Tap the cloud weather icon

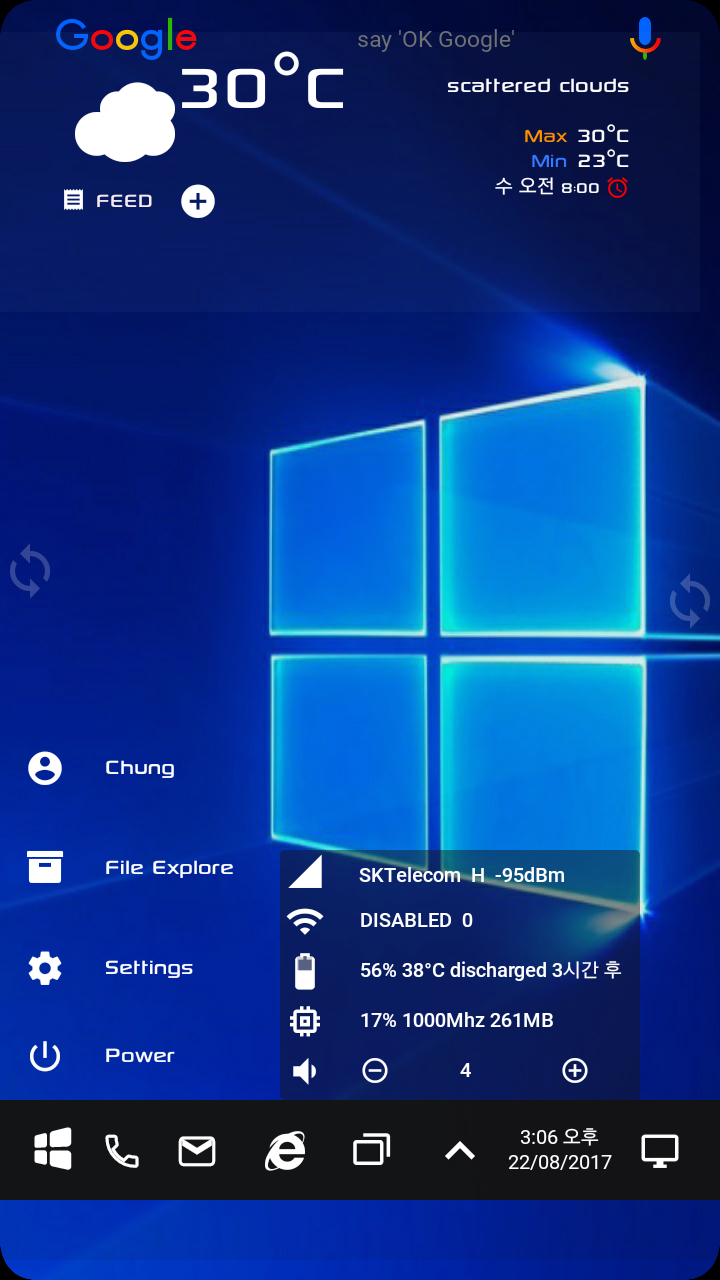pos(126,123)
